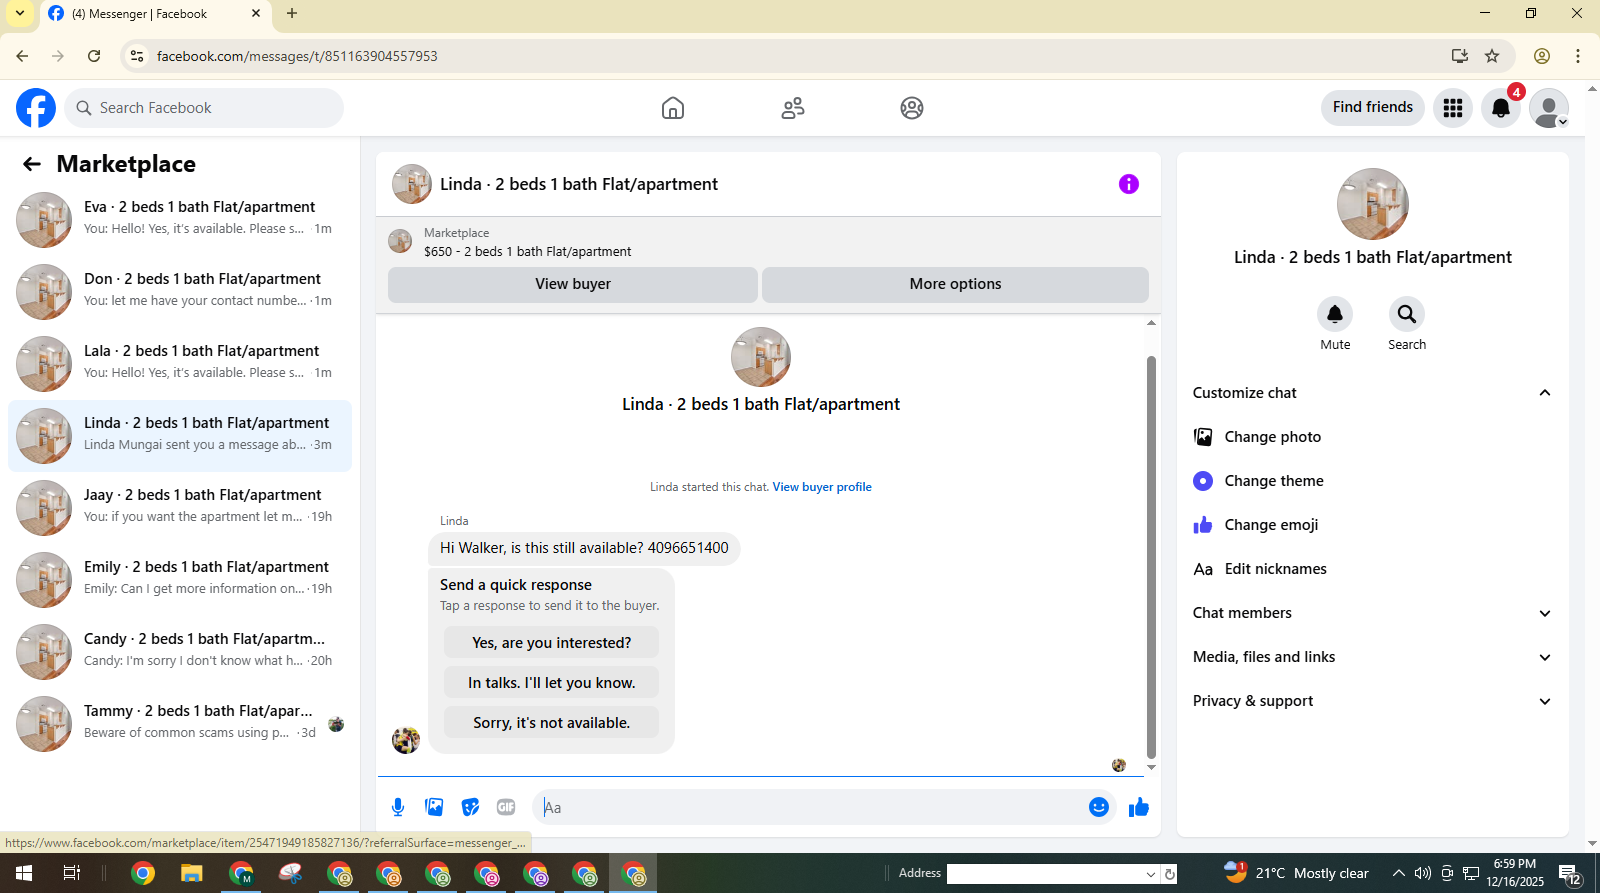Click the large listing thumbnail in chat

pyautogui.click(x=761, y=357)
